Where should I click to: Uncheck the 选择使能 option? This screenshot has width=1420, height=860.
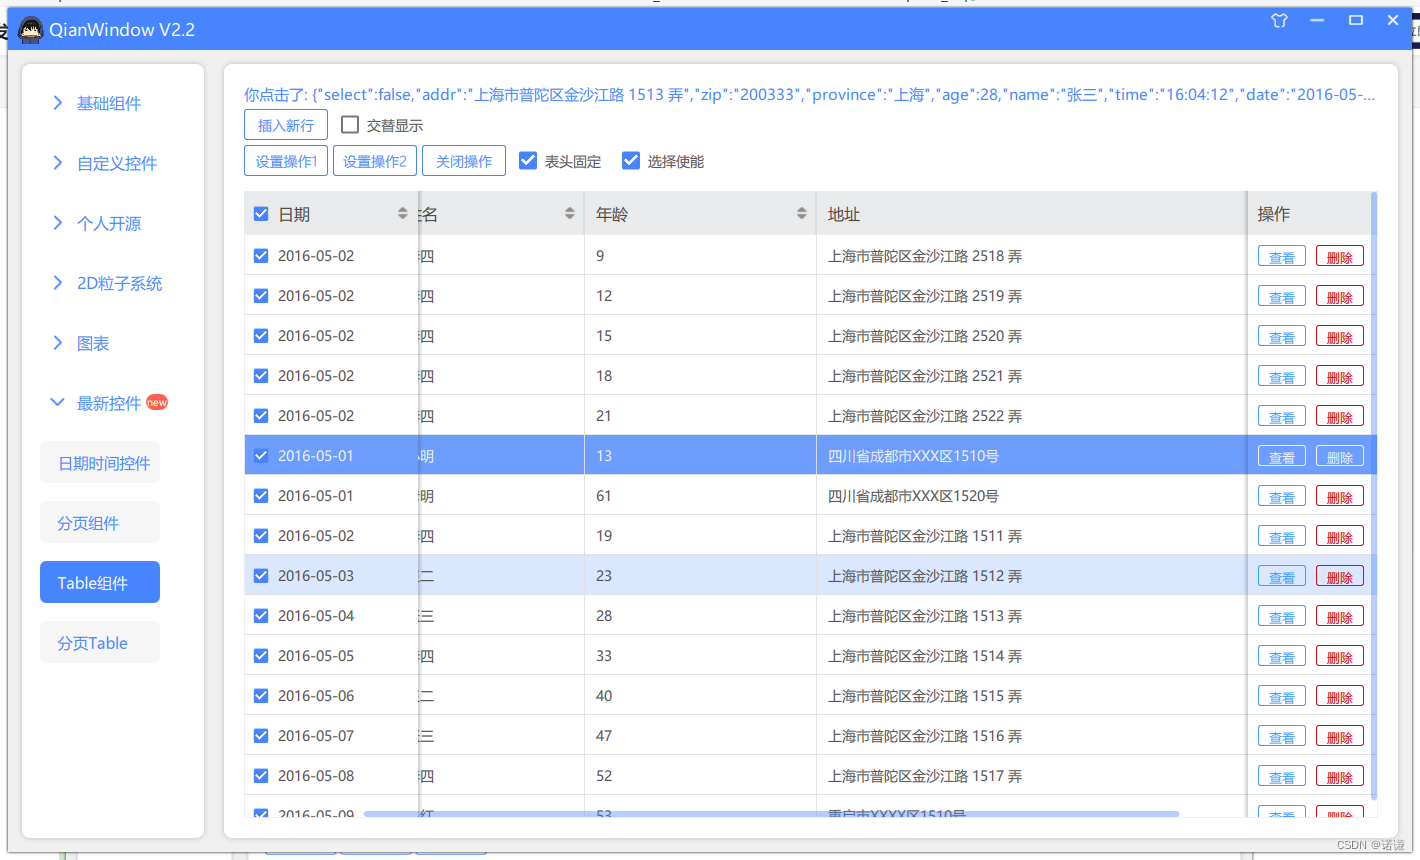coord(631,160)
